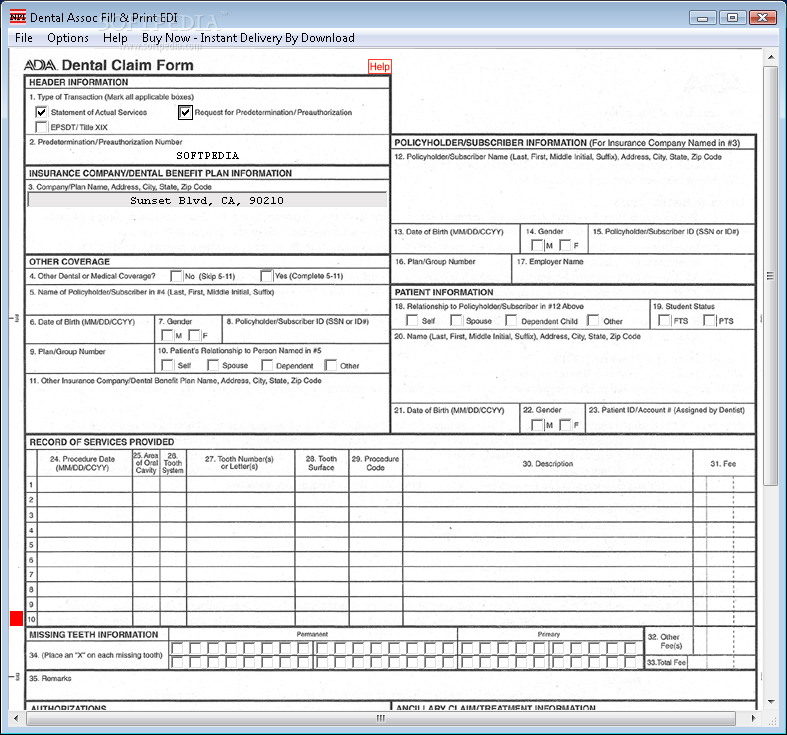Check F gender box in field 14
The image size is (787, 735).
coord(565,245)
